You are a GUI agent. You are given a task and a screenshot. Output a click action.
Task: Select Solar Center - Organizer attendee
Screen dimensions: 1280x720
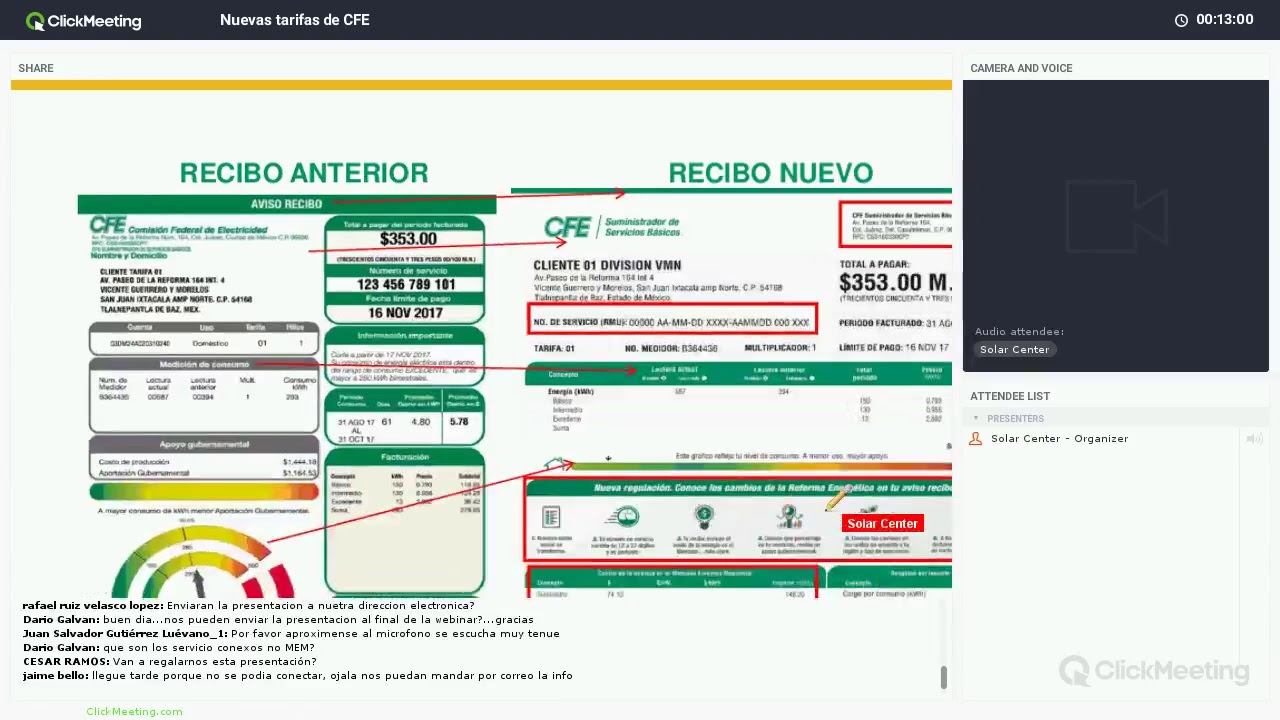click(x=1059, y=439)
